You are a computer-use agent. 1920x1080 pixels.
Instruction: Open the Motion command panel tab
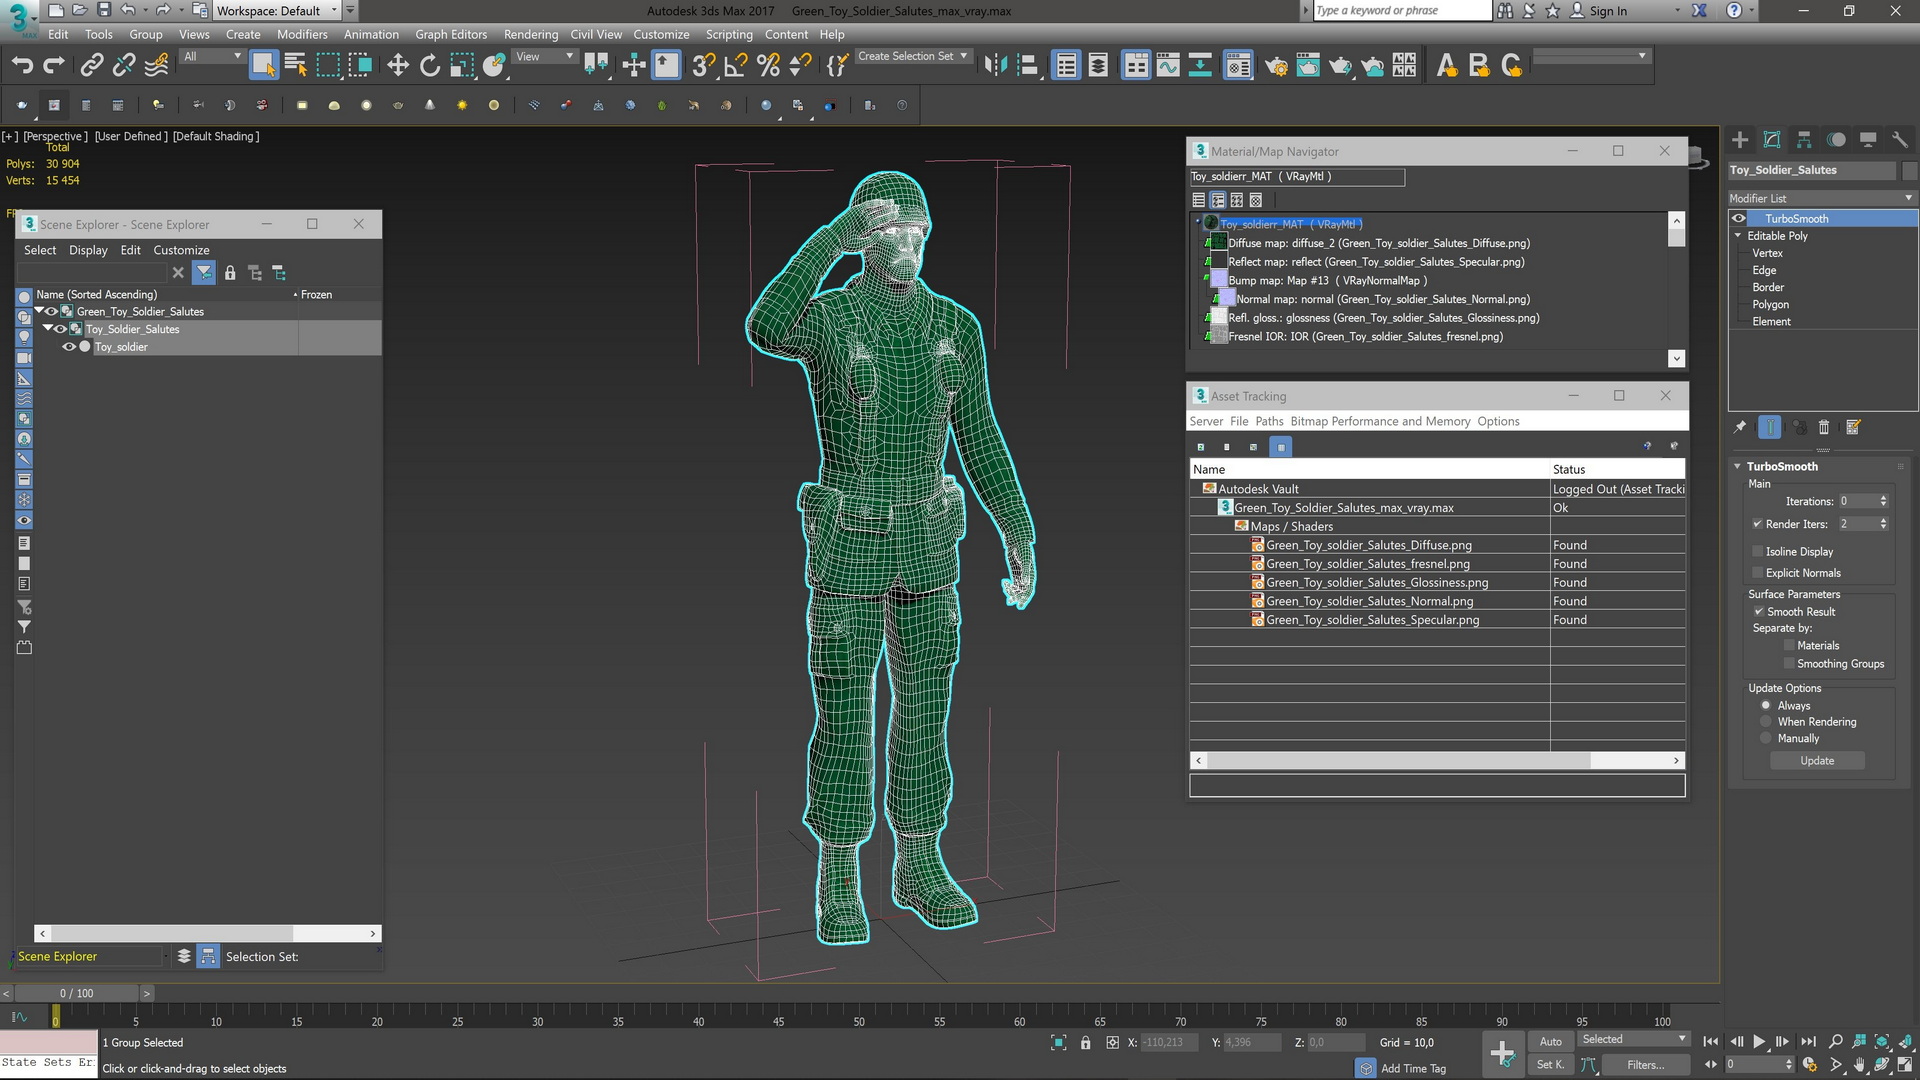[x=1836, y=140]
